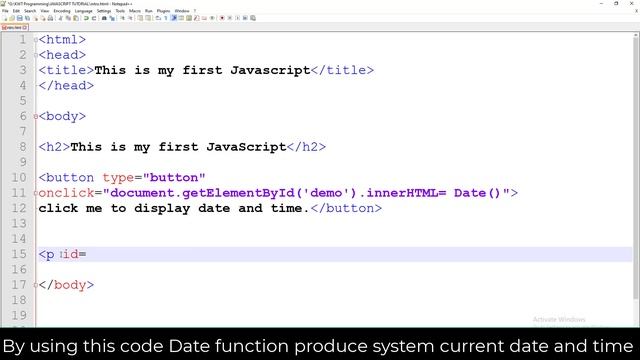Viewport: 640px width, 360px height.
Task: Click the '</body>' tag on line 17
Action: [x=66, y=285]
